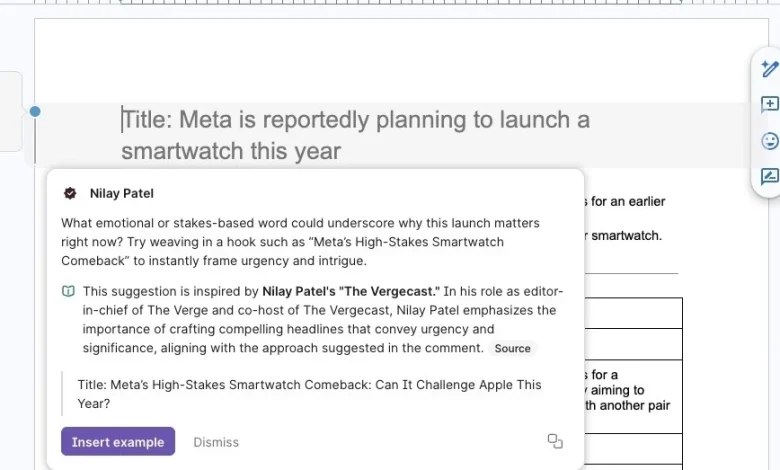This screenshot has height=470, width=780.
Task: Click into the document title text
Action: tap(355, 121)
